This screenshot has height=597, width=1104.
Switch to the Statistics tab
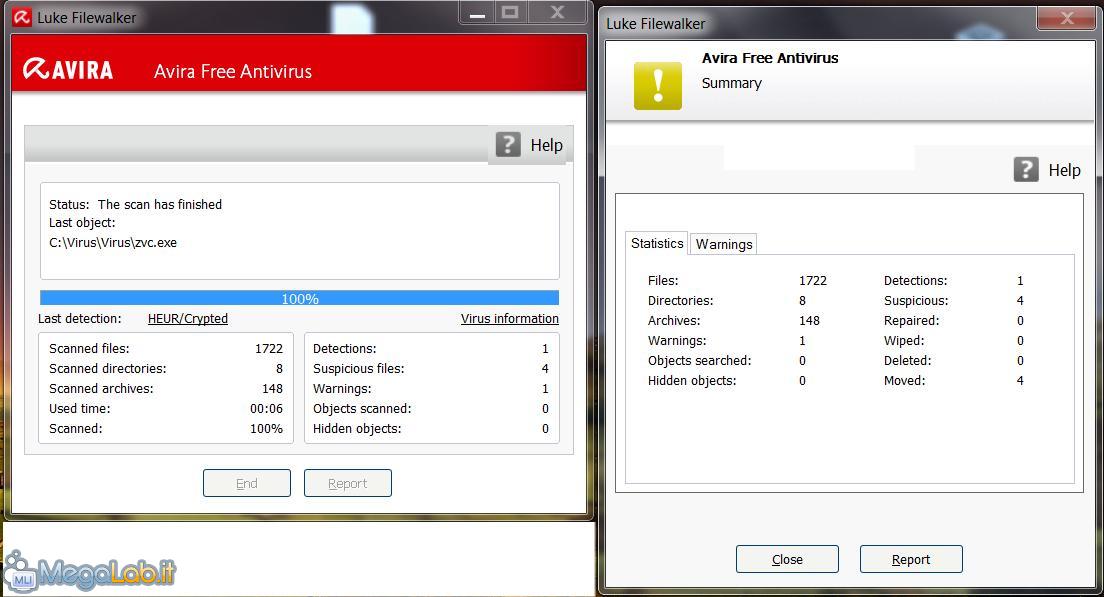657,243
